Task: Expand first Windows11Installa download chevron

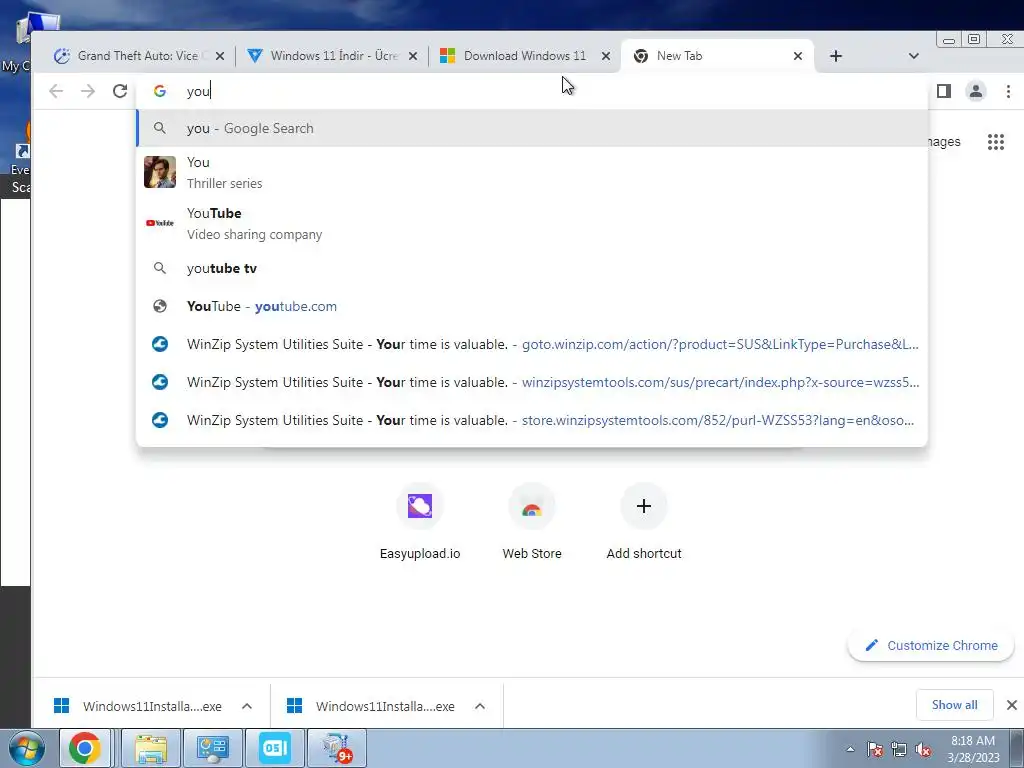Action: coord(247,706)
